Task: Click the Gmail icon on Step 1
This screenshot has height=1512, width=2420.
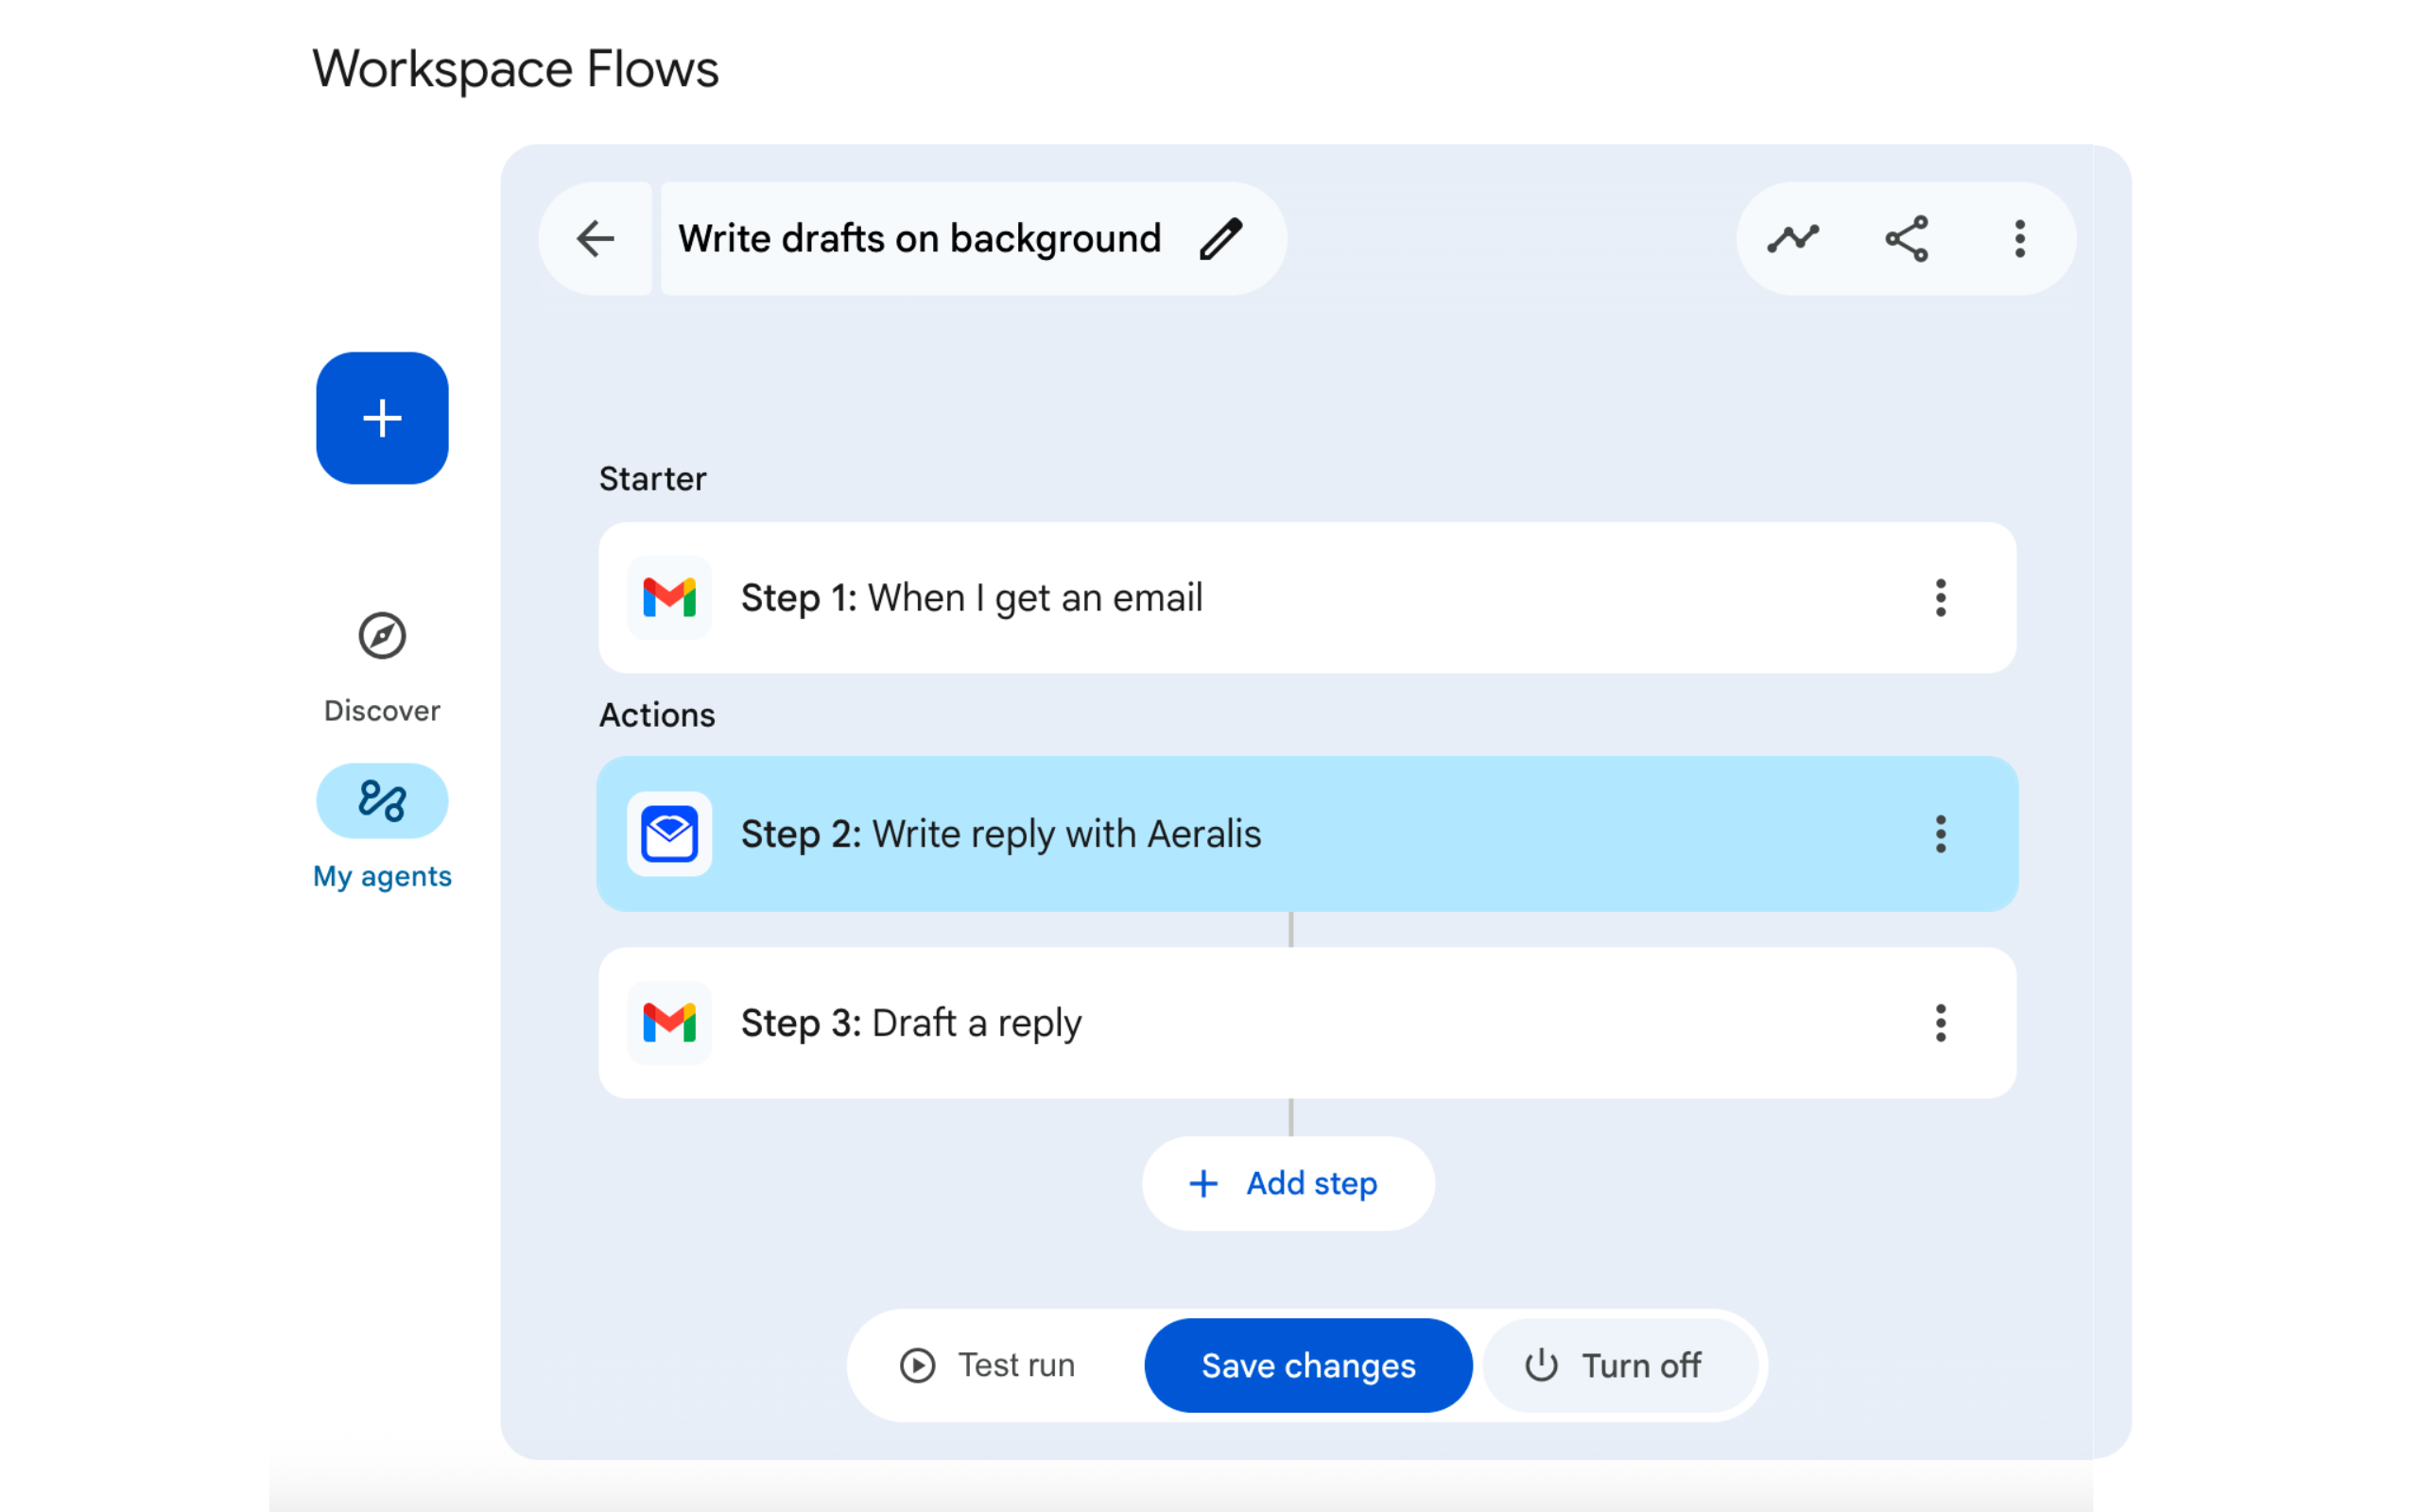Action: 668,597
